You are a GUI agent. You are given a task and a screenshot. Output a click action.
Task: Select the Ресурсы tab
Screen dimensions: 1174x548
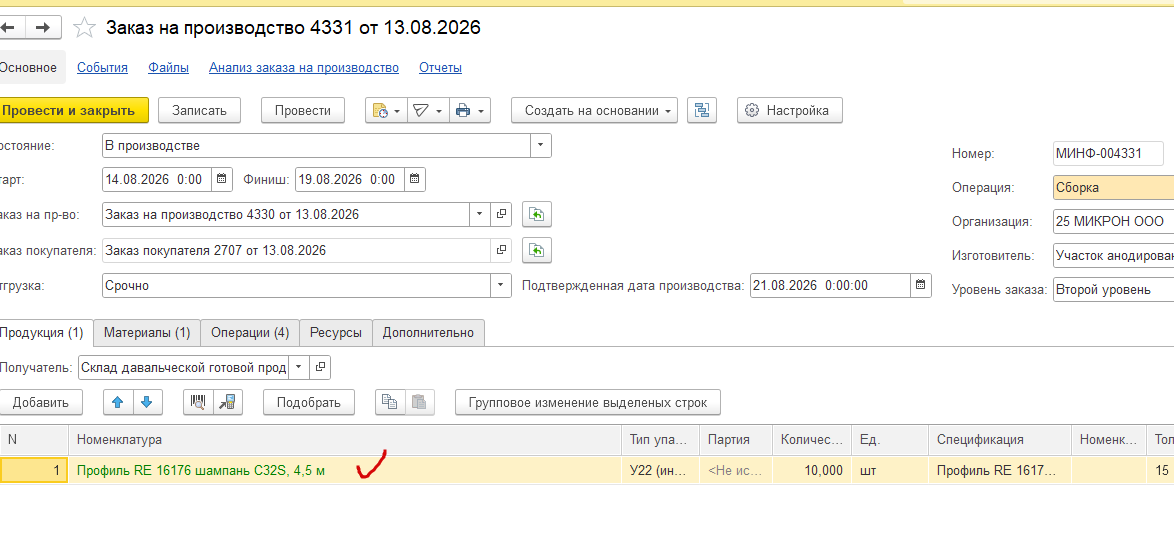coord(336,332)
